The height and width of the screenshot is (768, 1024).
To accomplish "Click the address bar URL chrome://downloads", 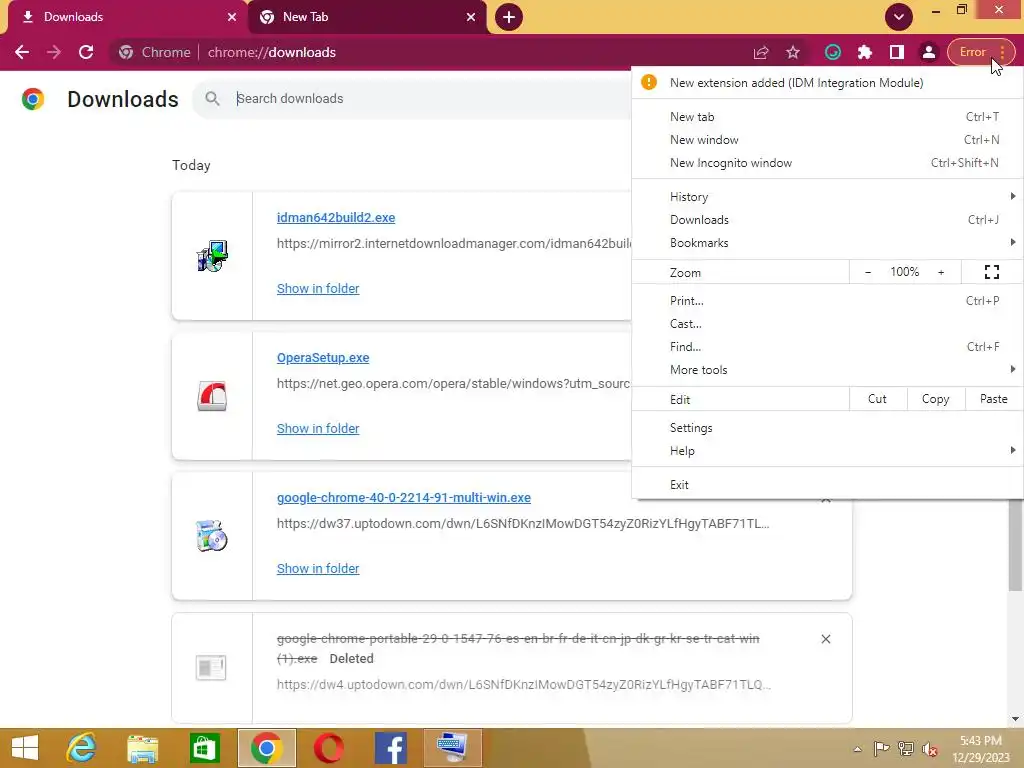I will tap(272, 52).
